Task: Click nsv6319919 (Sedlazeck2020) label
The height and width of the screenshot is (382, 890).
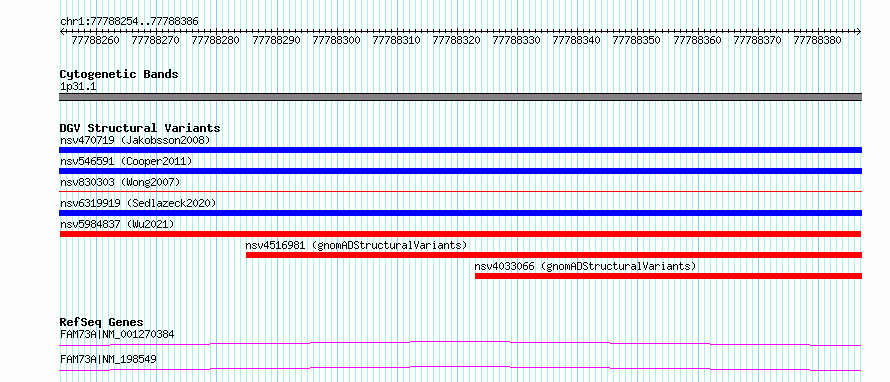Action: coord(138,203)
